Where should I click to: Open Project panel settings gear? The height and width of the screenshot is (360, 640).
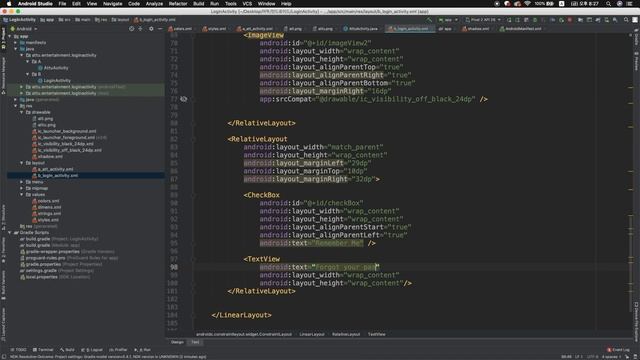point(151,29)
